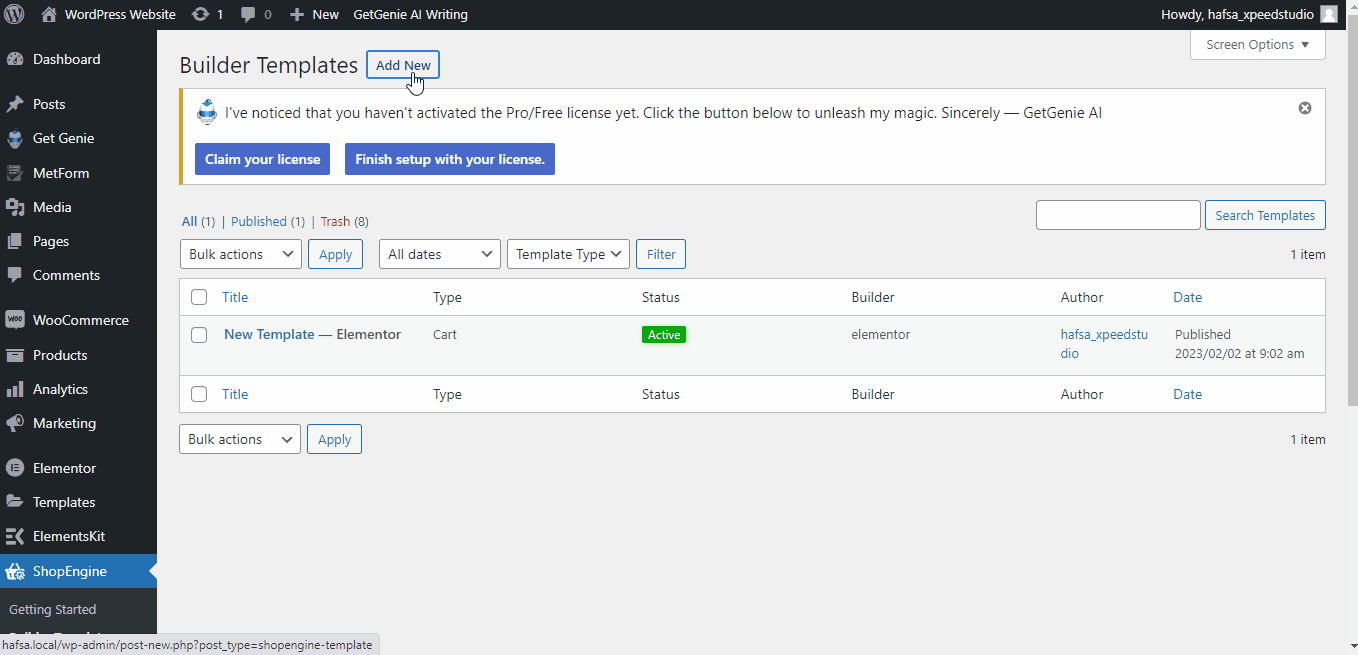Image resolution: width=1358 pixels, height=655 pixels.
Task: Click the GetGenie robot mascot icon
Action: [x=207, y=112]
